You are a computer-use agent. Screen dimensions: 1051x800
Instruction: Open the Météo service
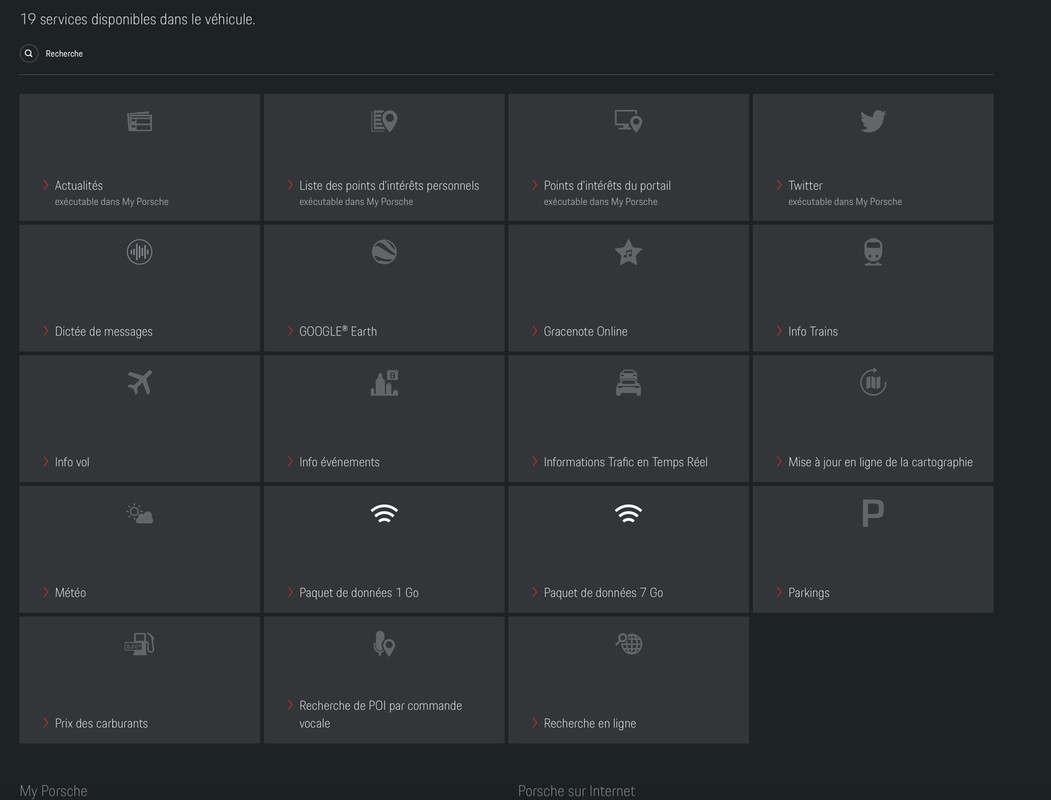70,592
